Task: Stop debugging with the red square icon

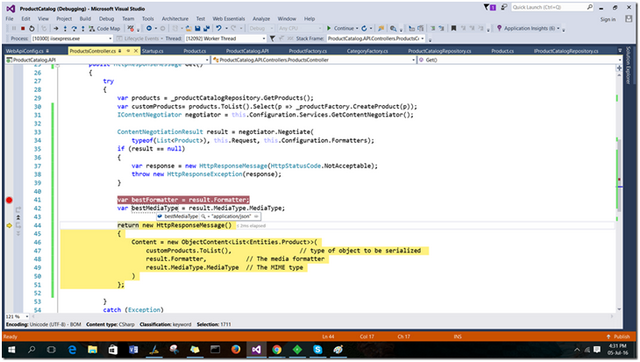Action: click(22, 29)
